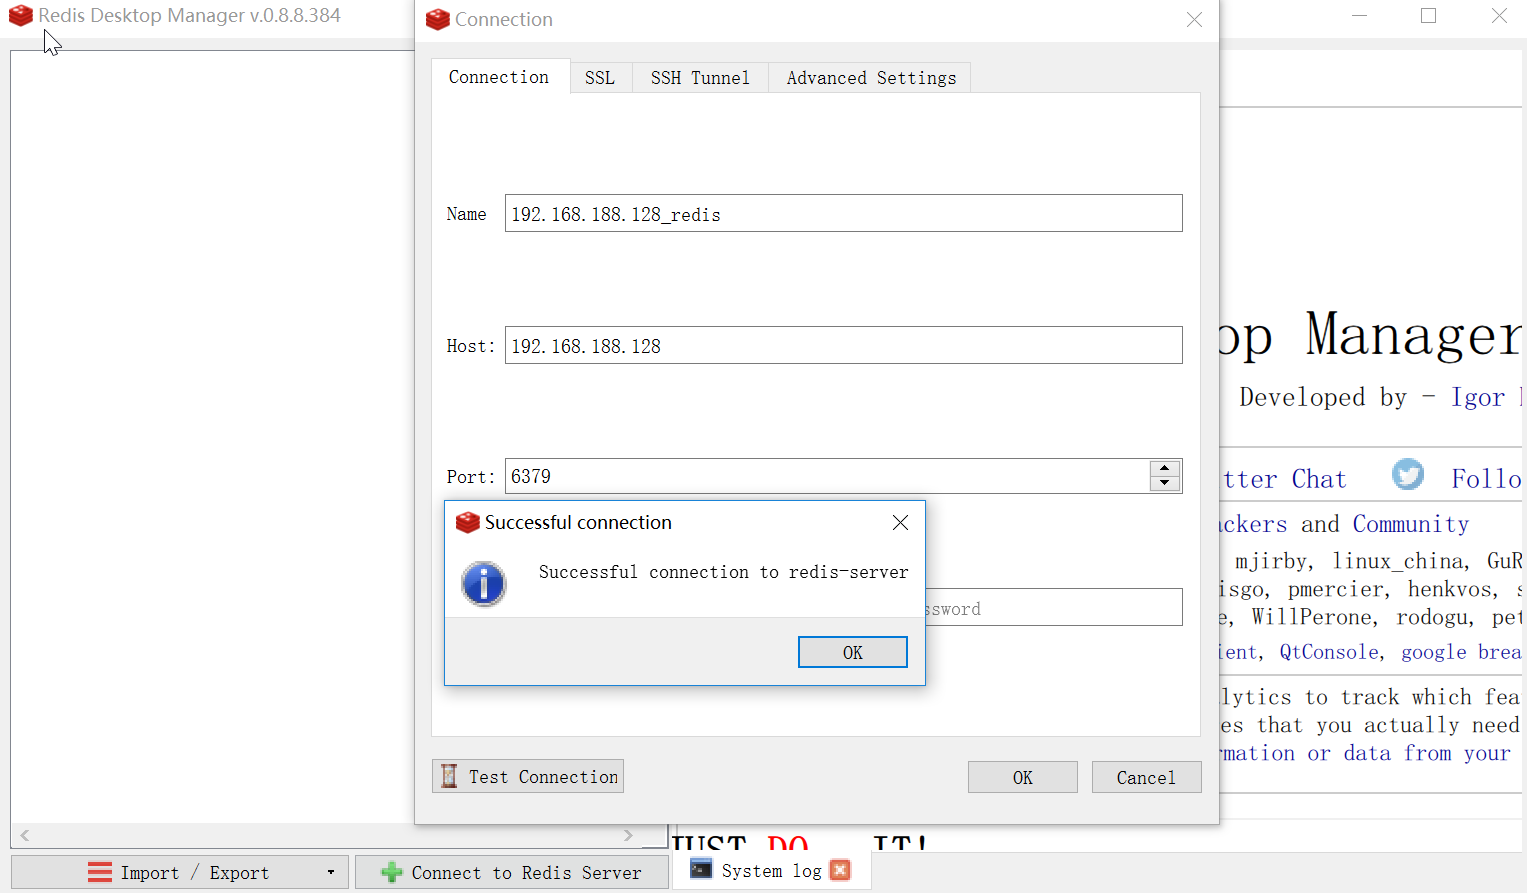Click the horizontal scrollbar left arrow
The height and width of the screenshot is (893, 1527).
click(x=25, y=835)
